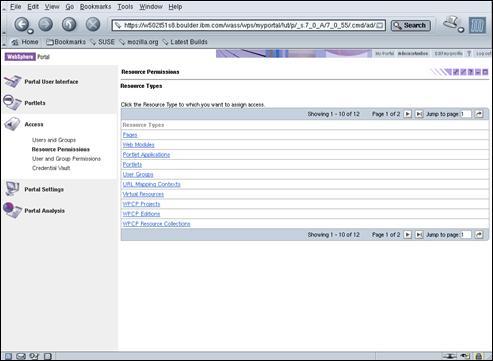Click the Portlets resource type link in the table
Image resolution: width=493 pixels, height=361 pixels.
coord(132,165)
